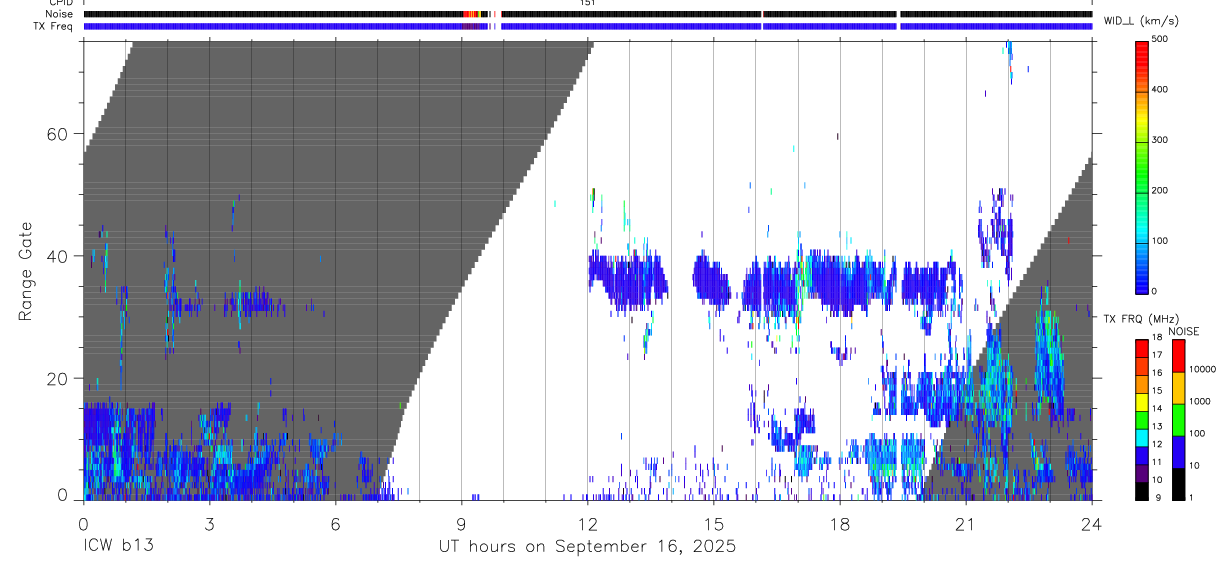Select the 200 tick on the width colorbar
Image resolution: width=1228 pixels, height=567 pixels.
1160,190
